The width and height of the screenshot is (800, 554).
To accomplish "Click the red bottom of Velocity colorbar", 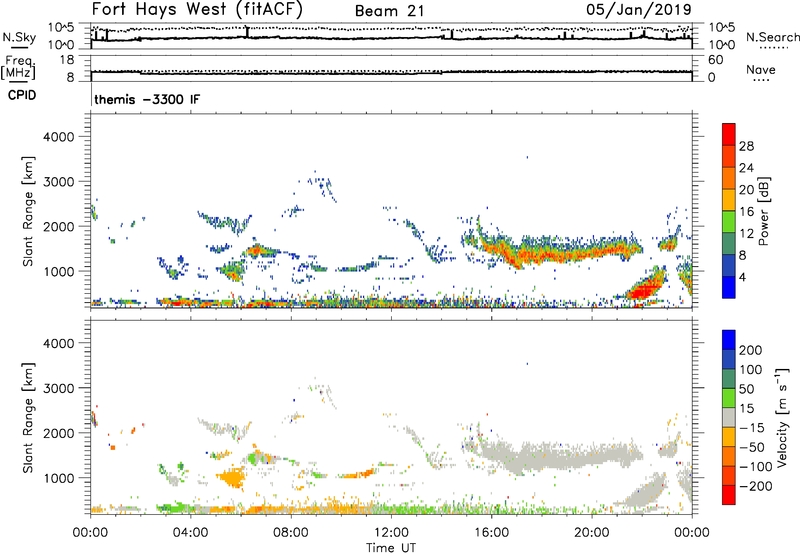I will coord(729,495).
